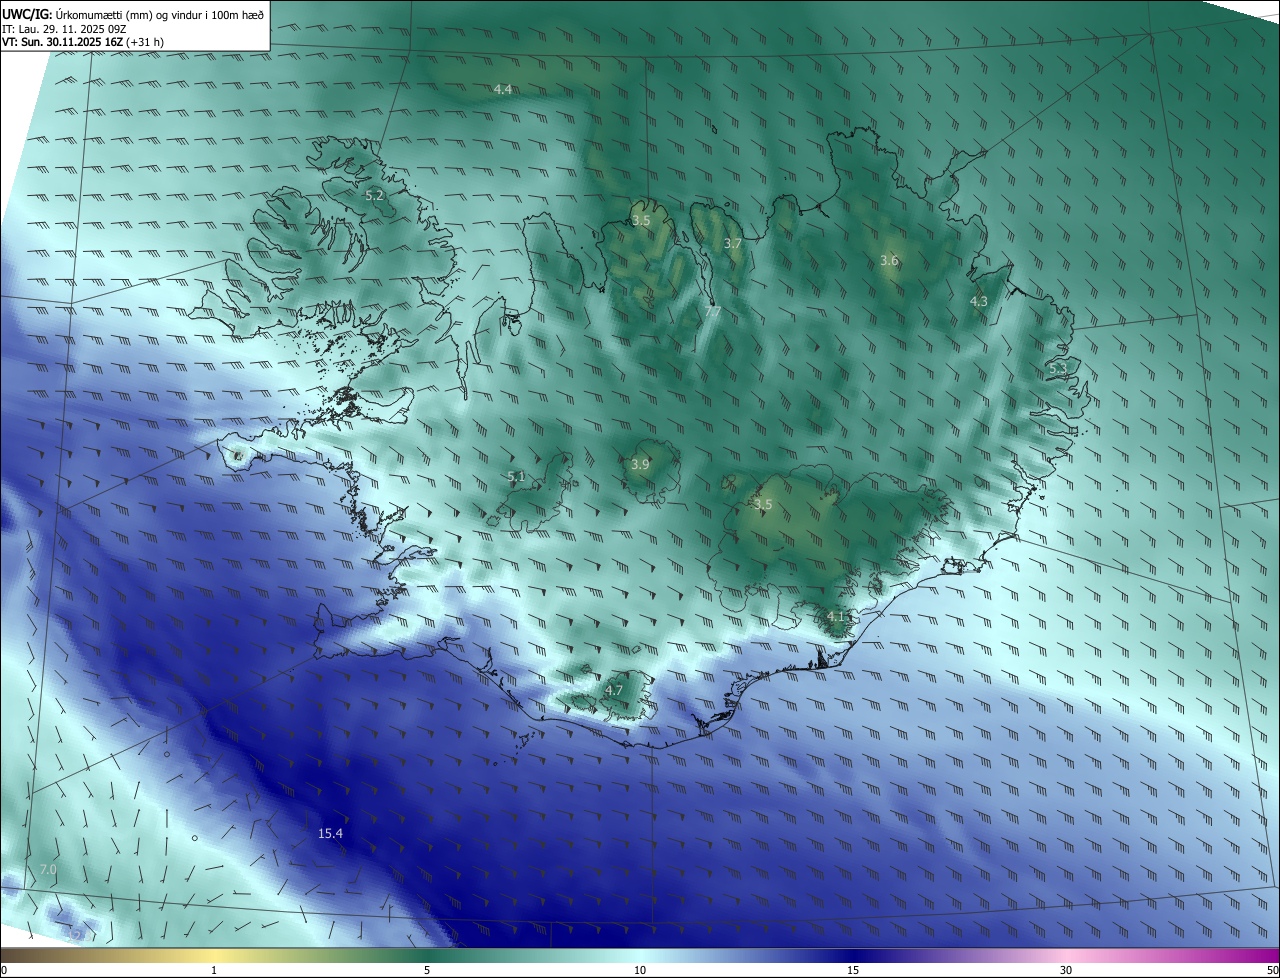Screen dimensions: 1280x978
Task: Click the colour scale tick label 15
Action: tap(853, 970)
